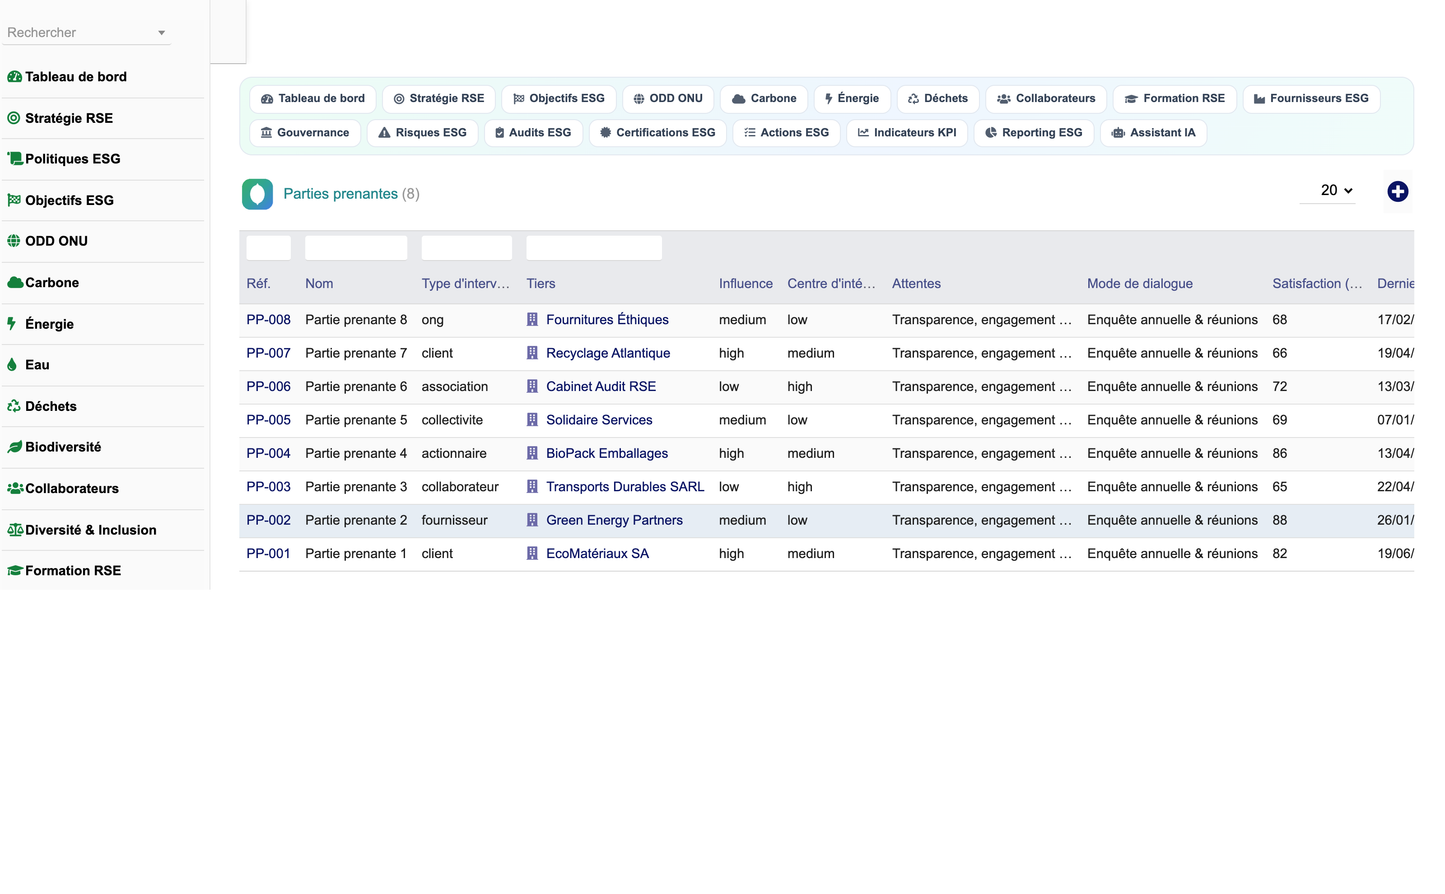The image size is (1445, 894).
Task: Select the Indicateurs KPI tab
Action: tap(907, 132)
